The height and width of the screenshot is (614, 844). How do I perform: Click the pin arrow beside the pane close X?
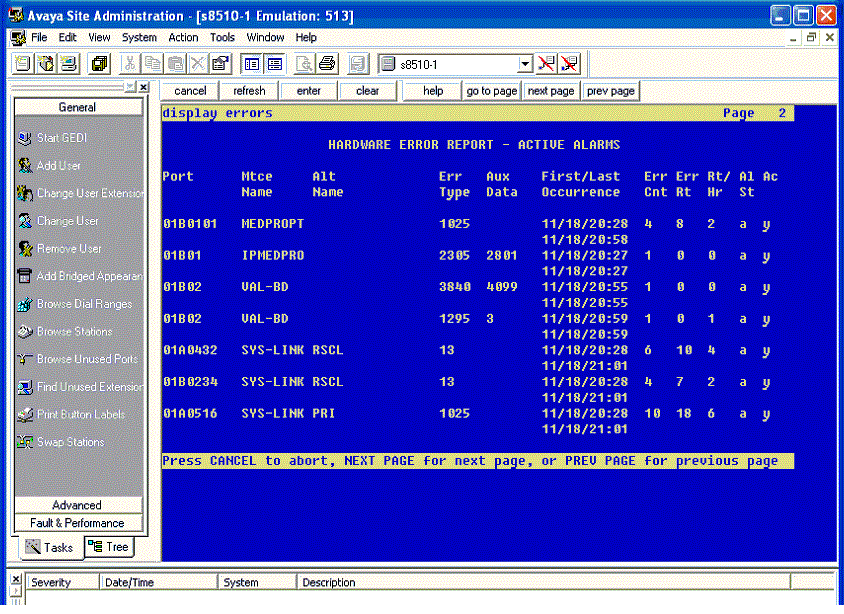pyautogui.click(x=130, y=87)
